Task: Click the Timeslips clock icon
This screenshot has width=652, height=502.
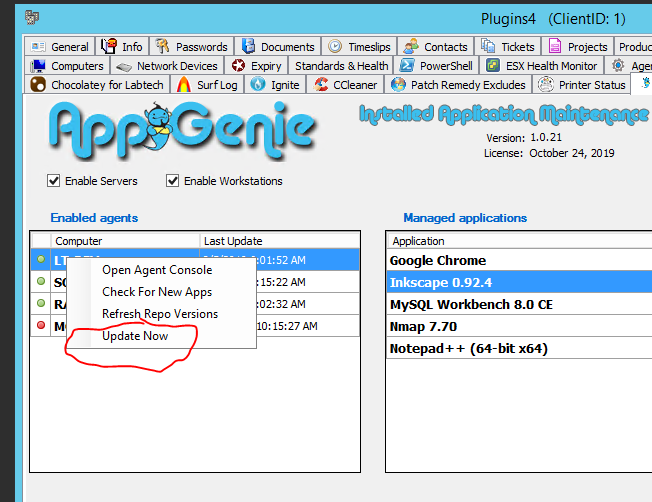Action: pos(335,46)
